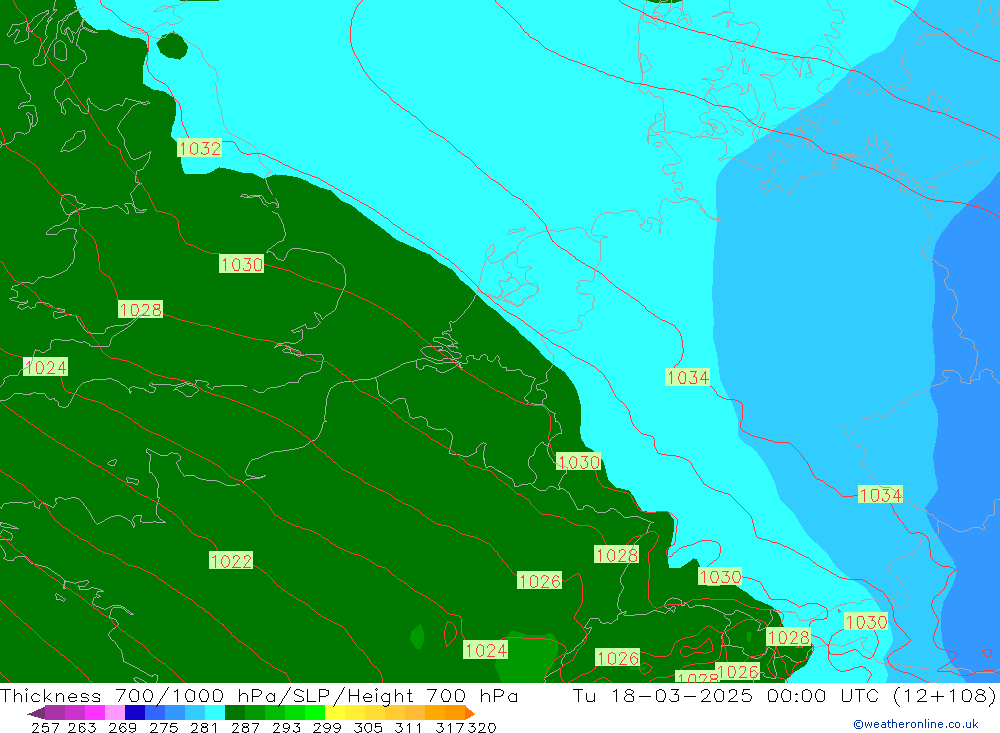1000x733 pixels.
Task: Pick the bright magenta legend swatch
Action: (93, 712)
